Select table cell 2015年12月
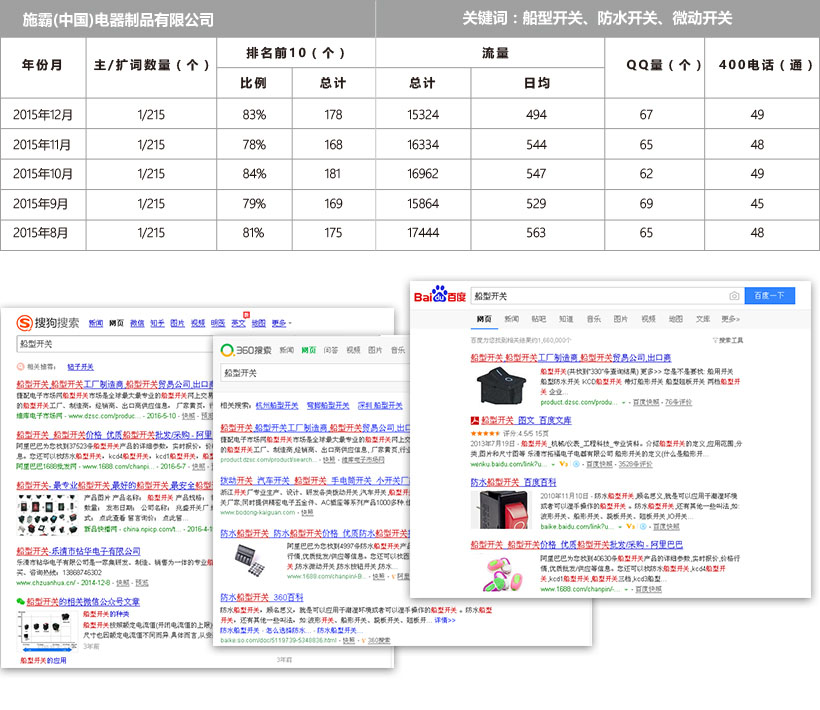The image size is (820, 710). [43, 114]
